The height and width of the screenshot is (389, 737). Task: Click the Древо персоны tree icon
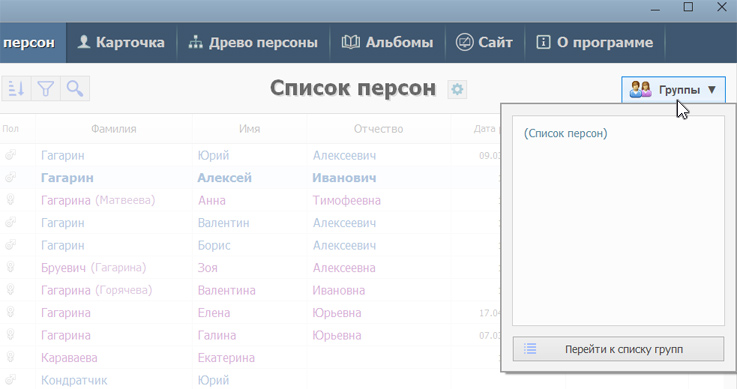tap(196, 42)
